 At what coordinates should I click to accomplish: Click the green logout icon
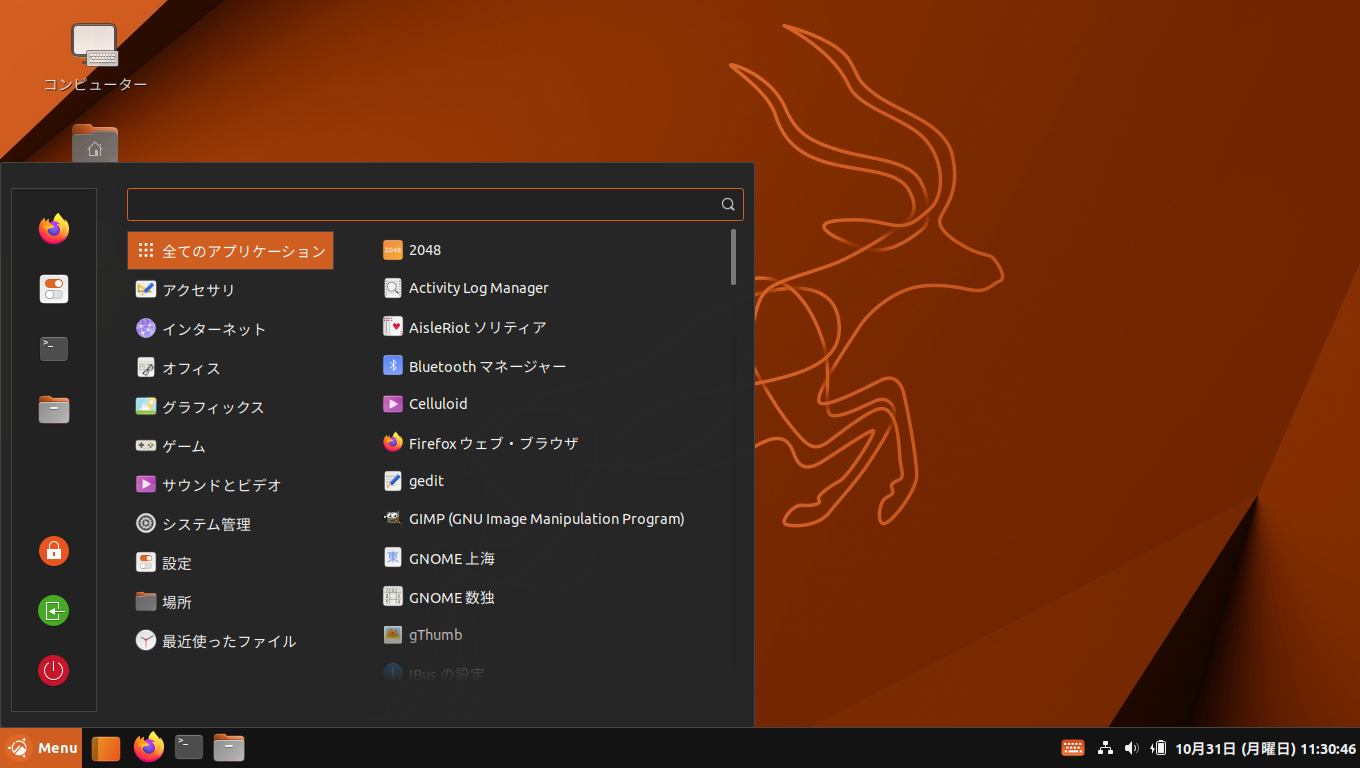pos(54,610)
